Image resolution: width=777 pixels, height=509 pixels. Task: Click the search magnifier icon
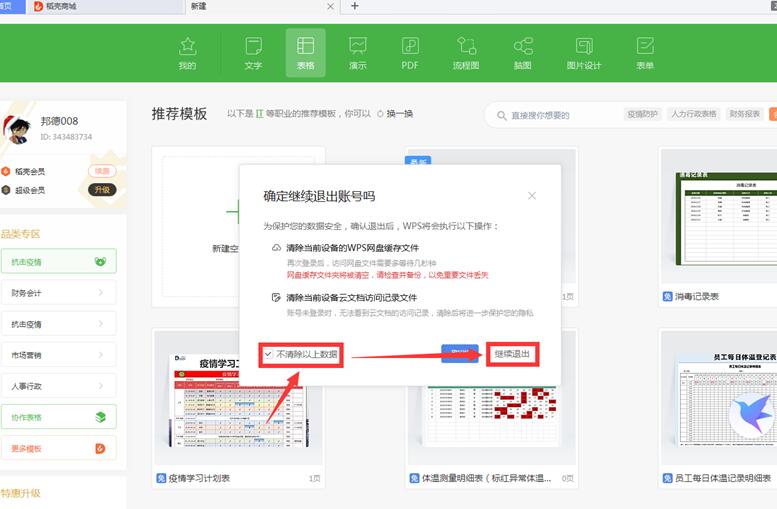point(501,115)
